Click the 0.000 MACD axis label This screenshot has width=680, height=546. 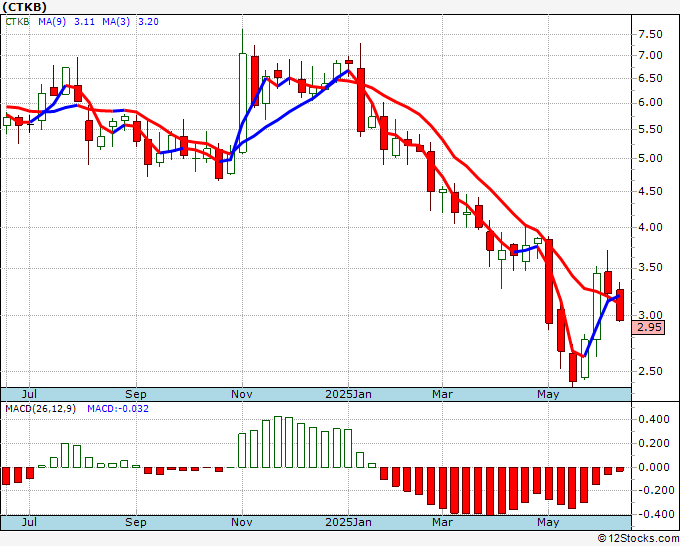click(x=654, y=468)
